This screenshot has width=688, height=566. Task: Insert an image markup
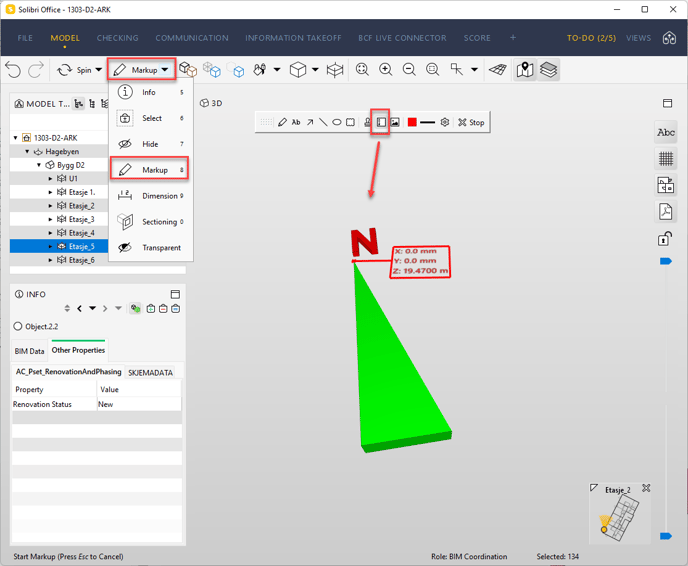point(395,122)
